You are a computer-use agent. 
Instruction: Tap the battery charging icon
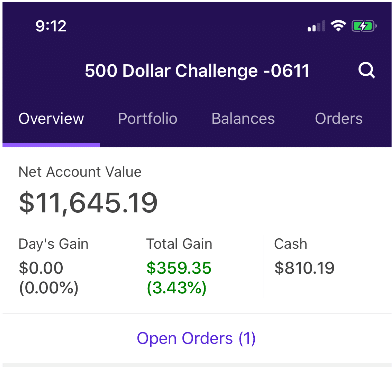click(x=364, y=26)
